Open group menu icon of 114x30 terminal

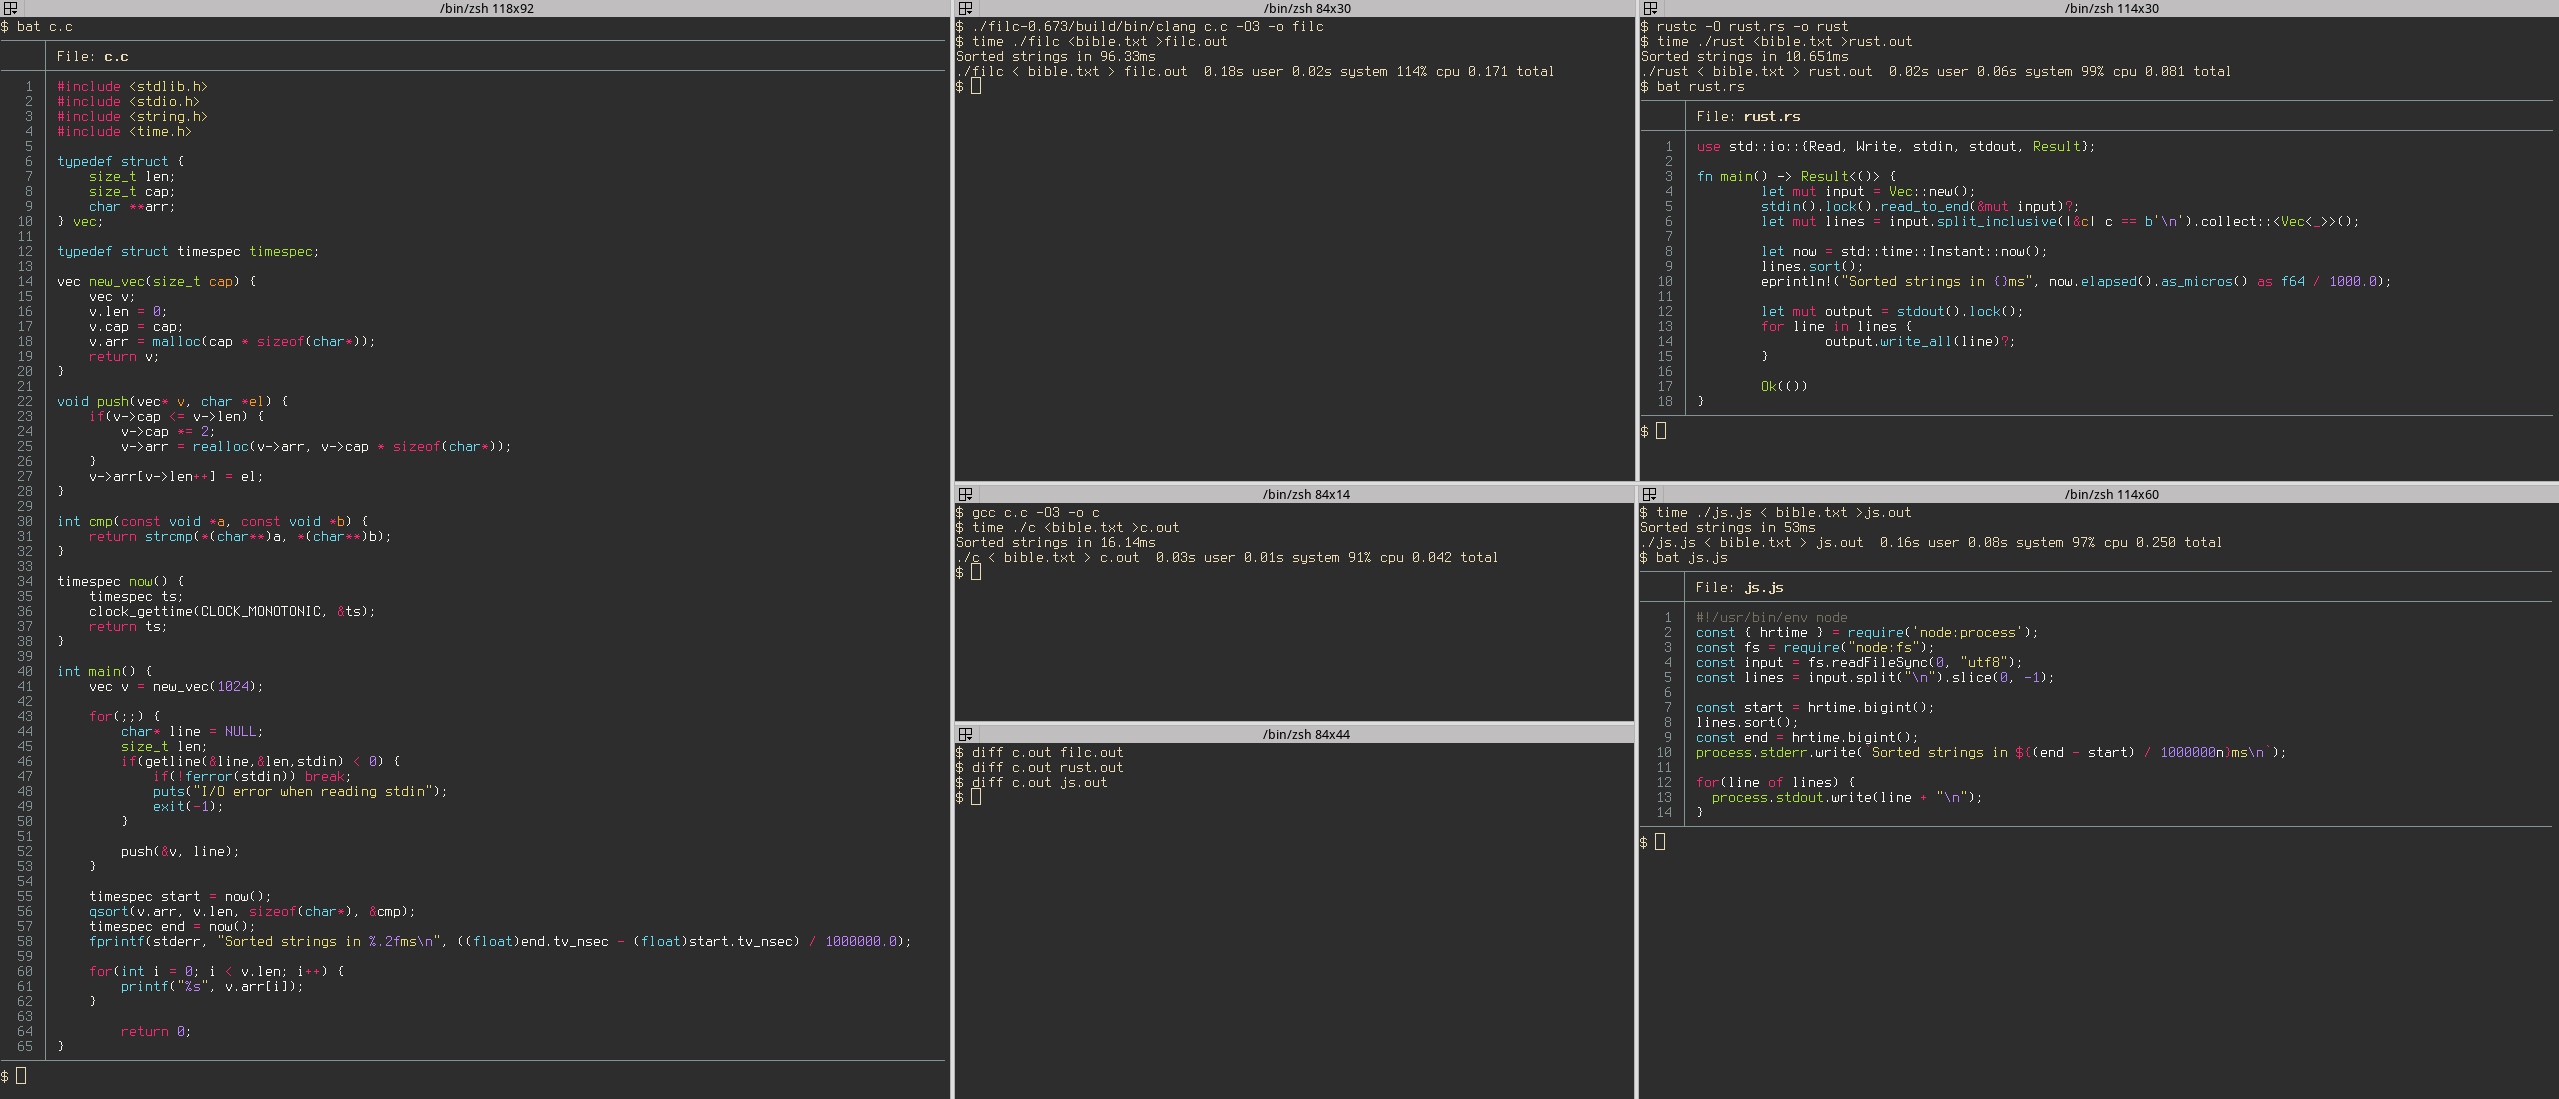point(1650,8)
